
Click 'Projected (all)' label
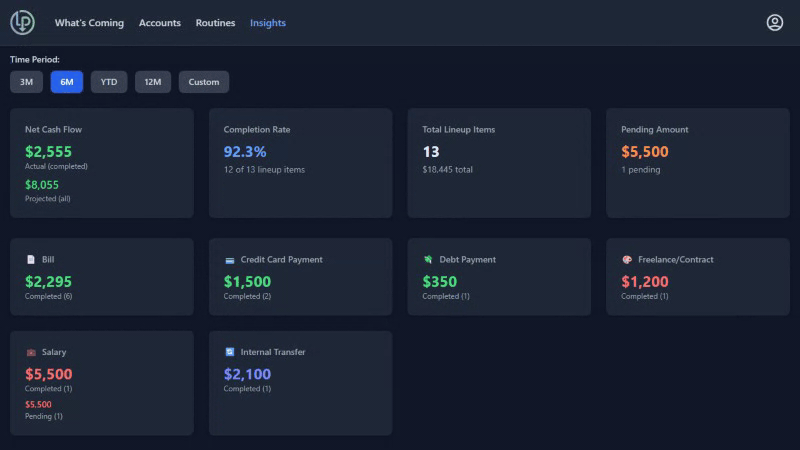[x=47, y=199]
